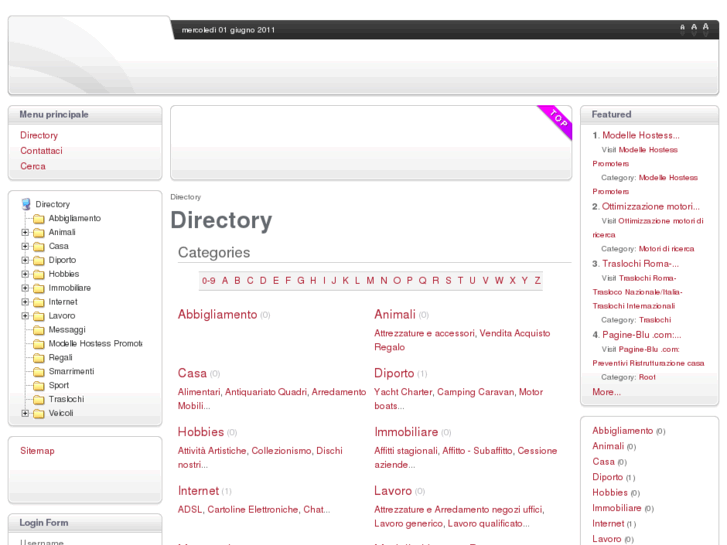The width and height of the screenshot is (727, 545).
Task: Click the Smarrimenti folder icon in tree
Action: coord(39,372)
